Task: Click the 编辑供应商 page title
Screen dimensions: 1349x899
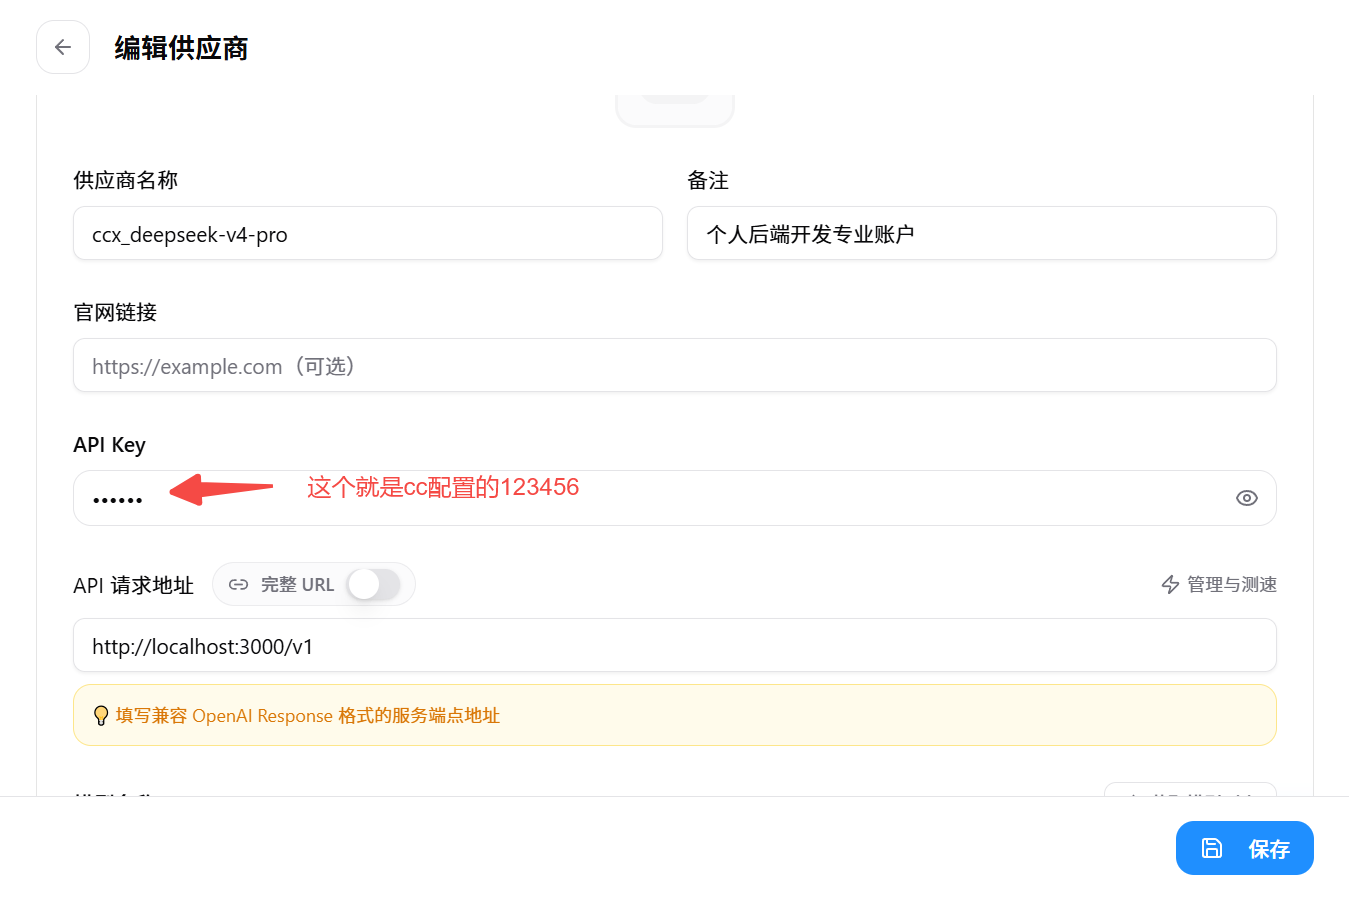Action: click(x=181, y=48)
